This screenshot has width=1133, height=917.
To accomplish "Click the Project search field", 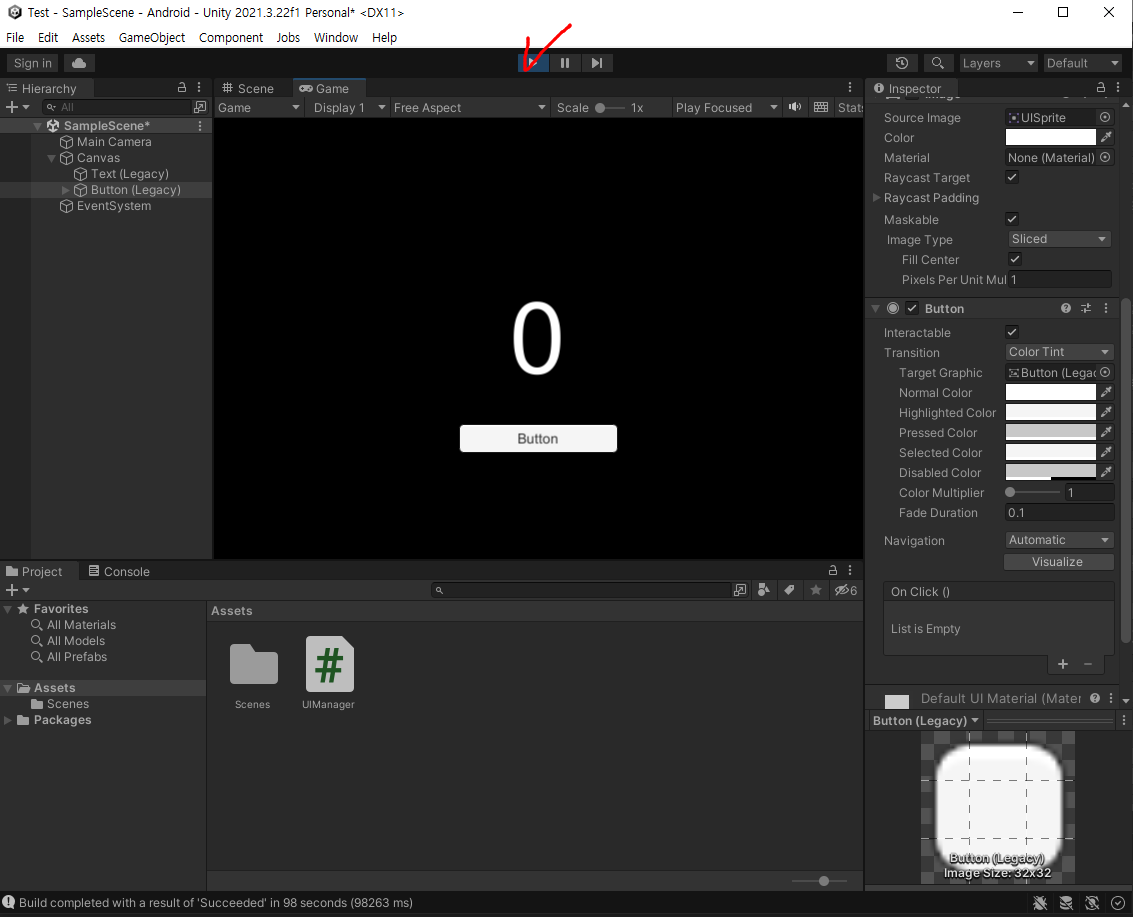I will (581, 590).
